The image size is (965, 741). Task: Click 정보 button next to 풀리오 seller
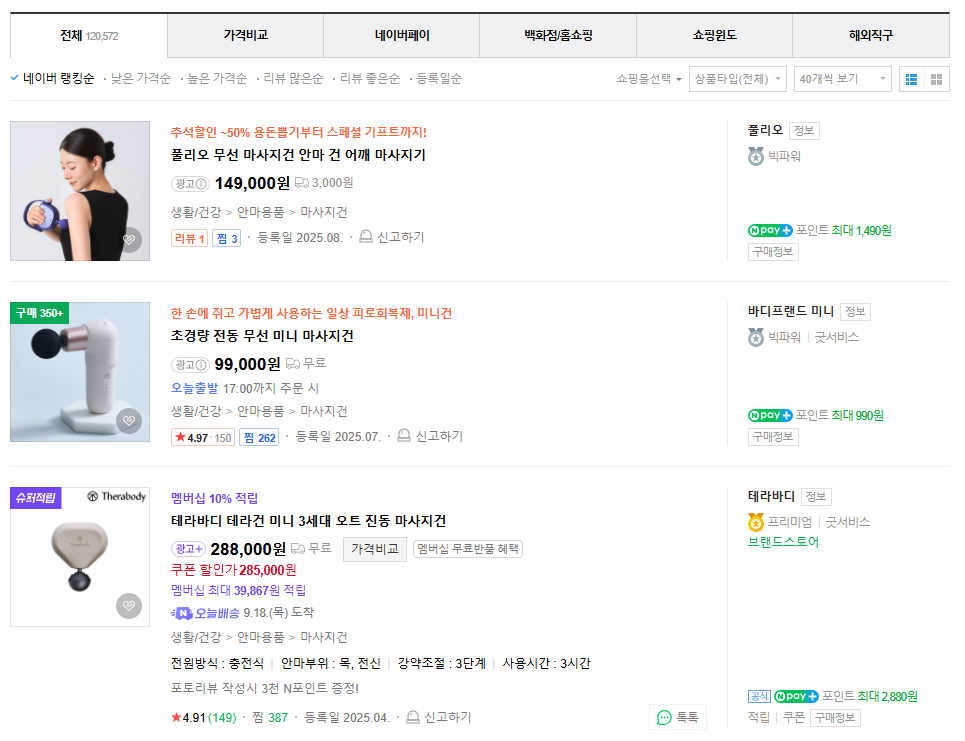click(x=804, y=130)
